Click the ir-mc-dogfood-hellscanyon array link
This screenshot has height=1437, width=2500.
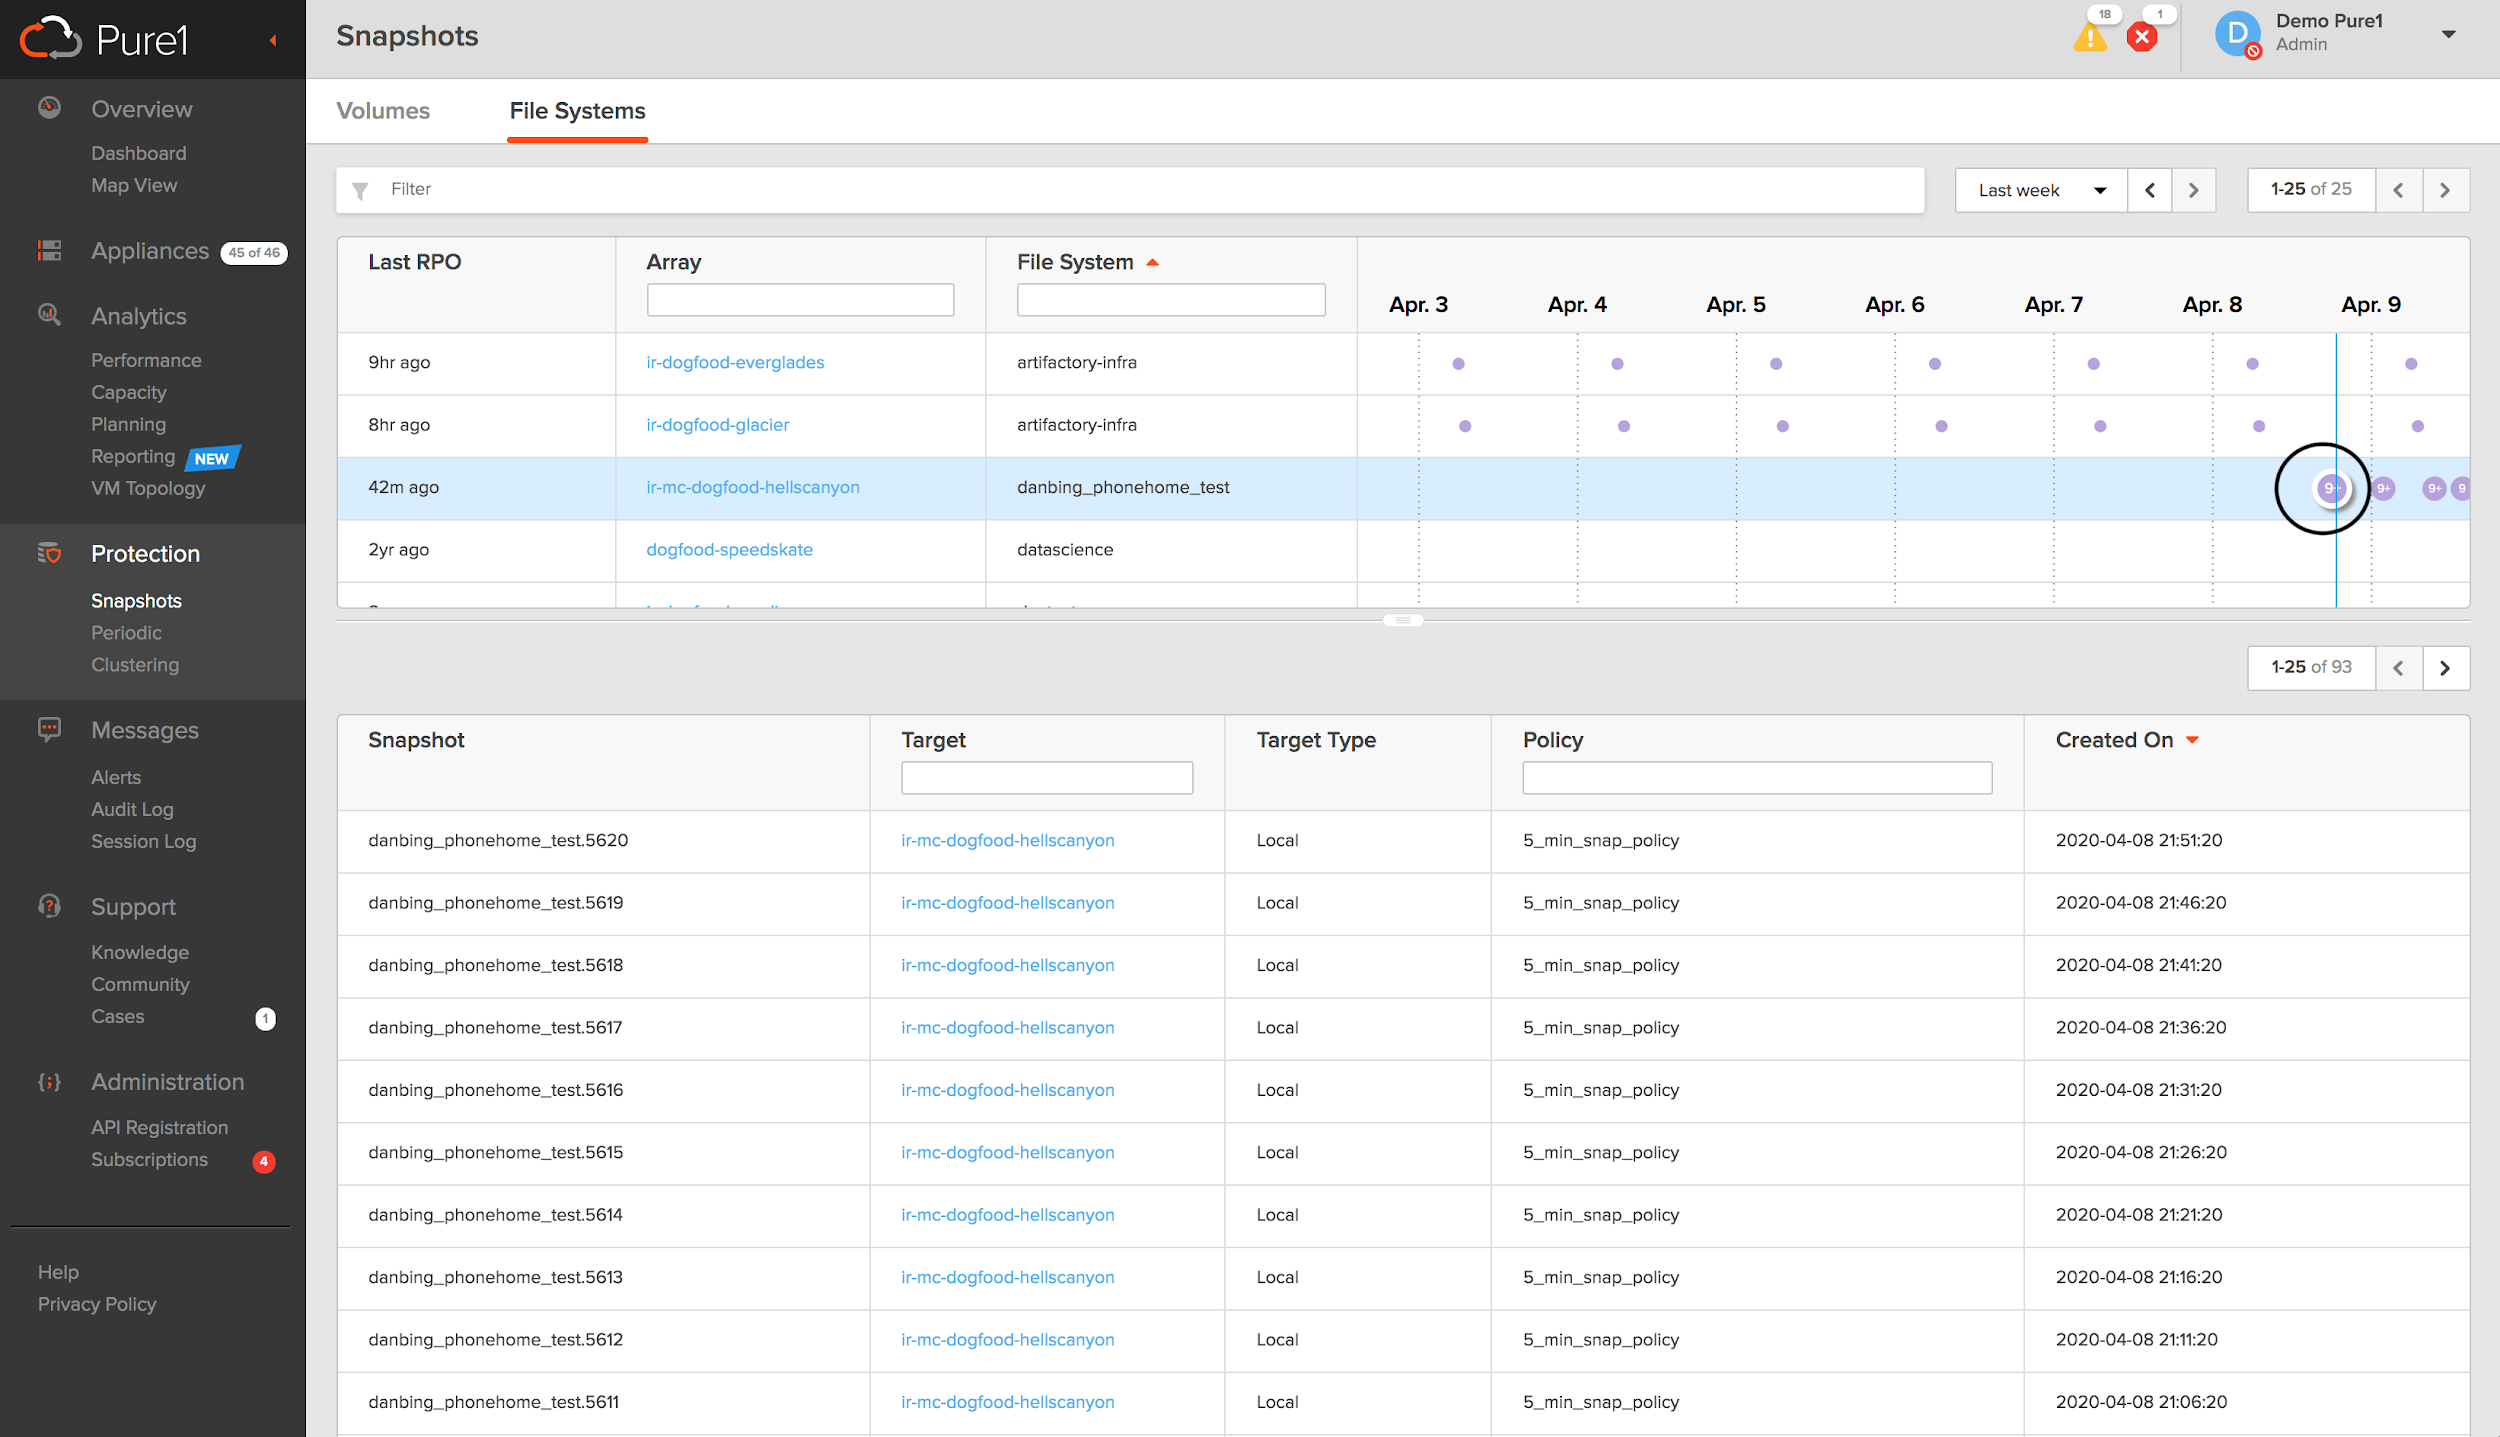(x=750, y=486)
